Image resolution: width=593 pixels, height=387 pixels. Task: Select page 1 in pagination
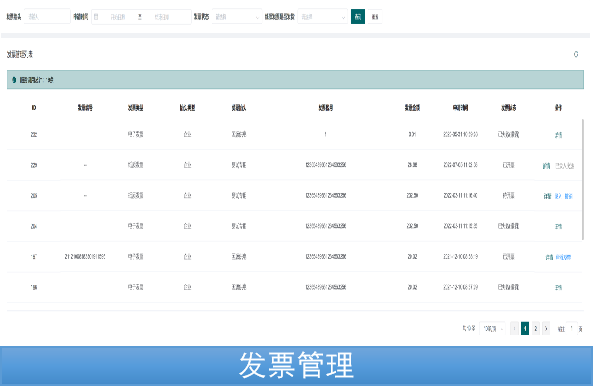point(525,328)
